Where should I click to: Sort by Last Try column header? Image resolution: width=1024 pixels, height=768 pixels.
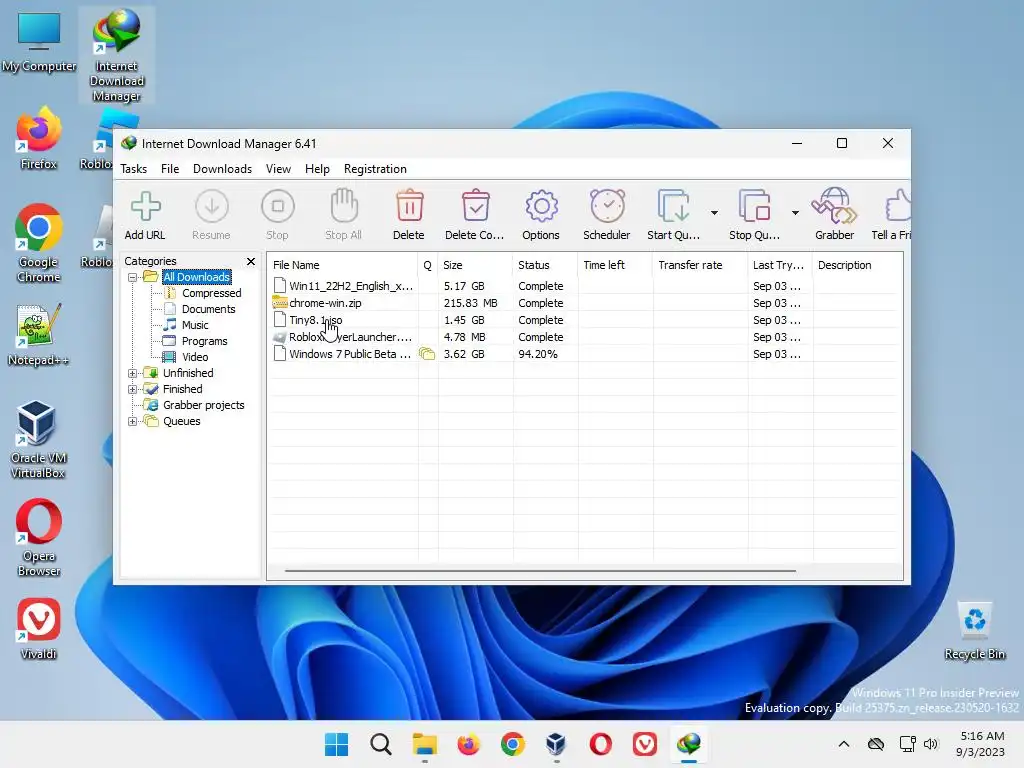pos(780,265)
